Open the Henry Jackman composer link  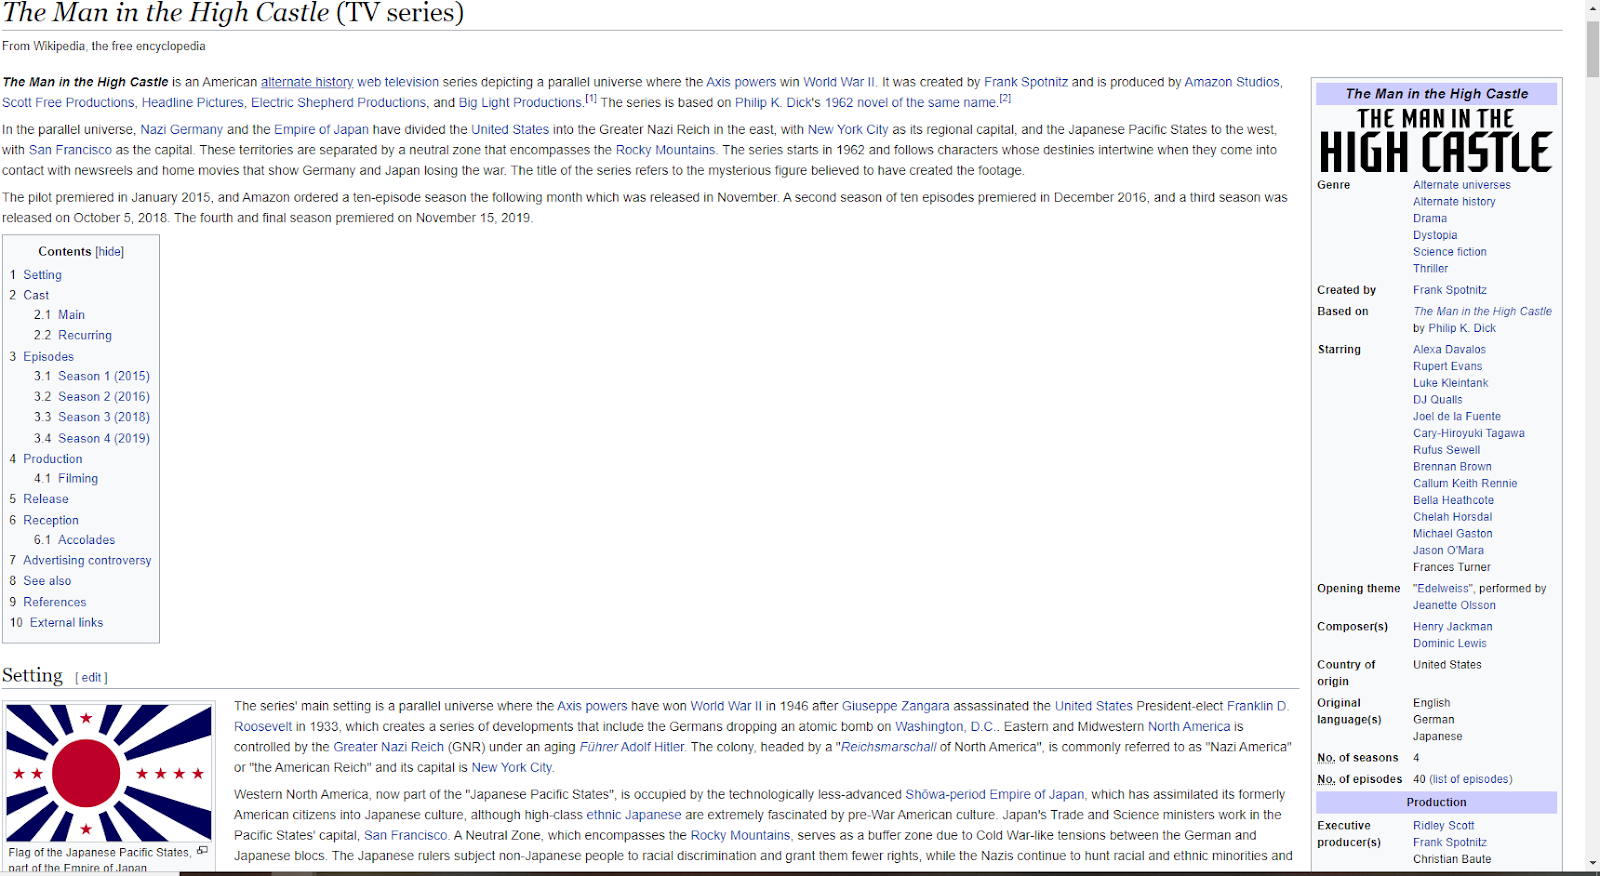tap(1452, 627)
